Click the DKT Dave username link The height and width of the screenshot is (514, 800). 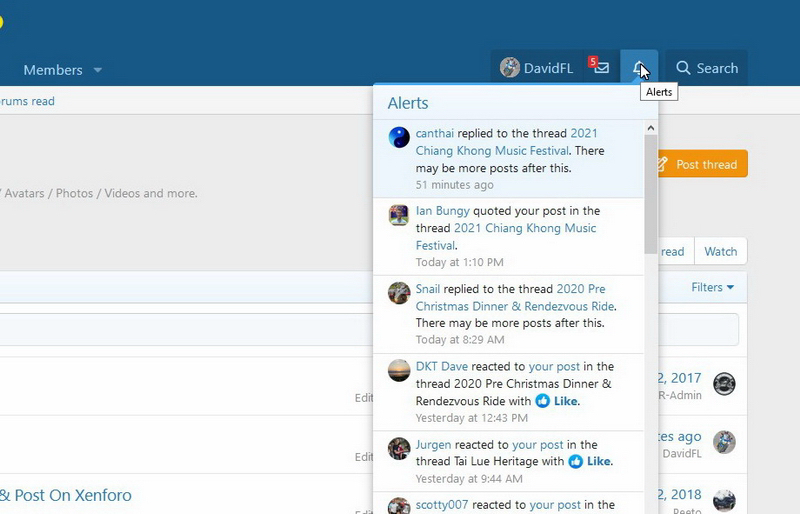[x=441, y=367]
